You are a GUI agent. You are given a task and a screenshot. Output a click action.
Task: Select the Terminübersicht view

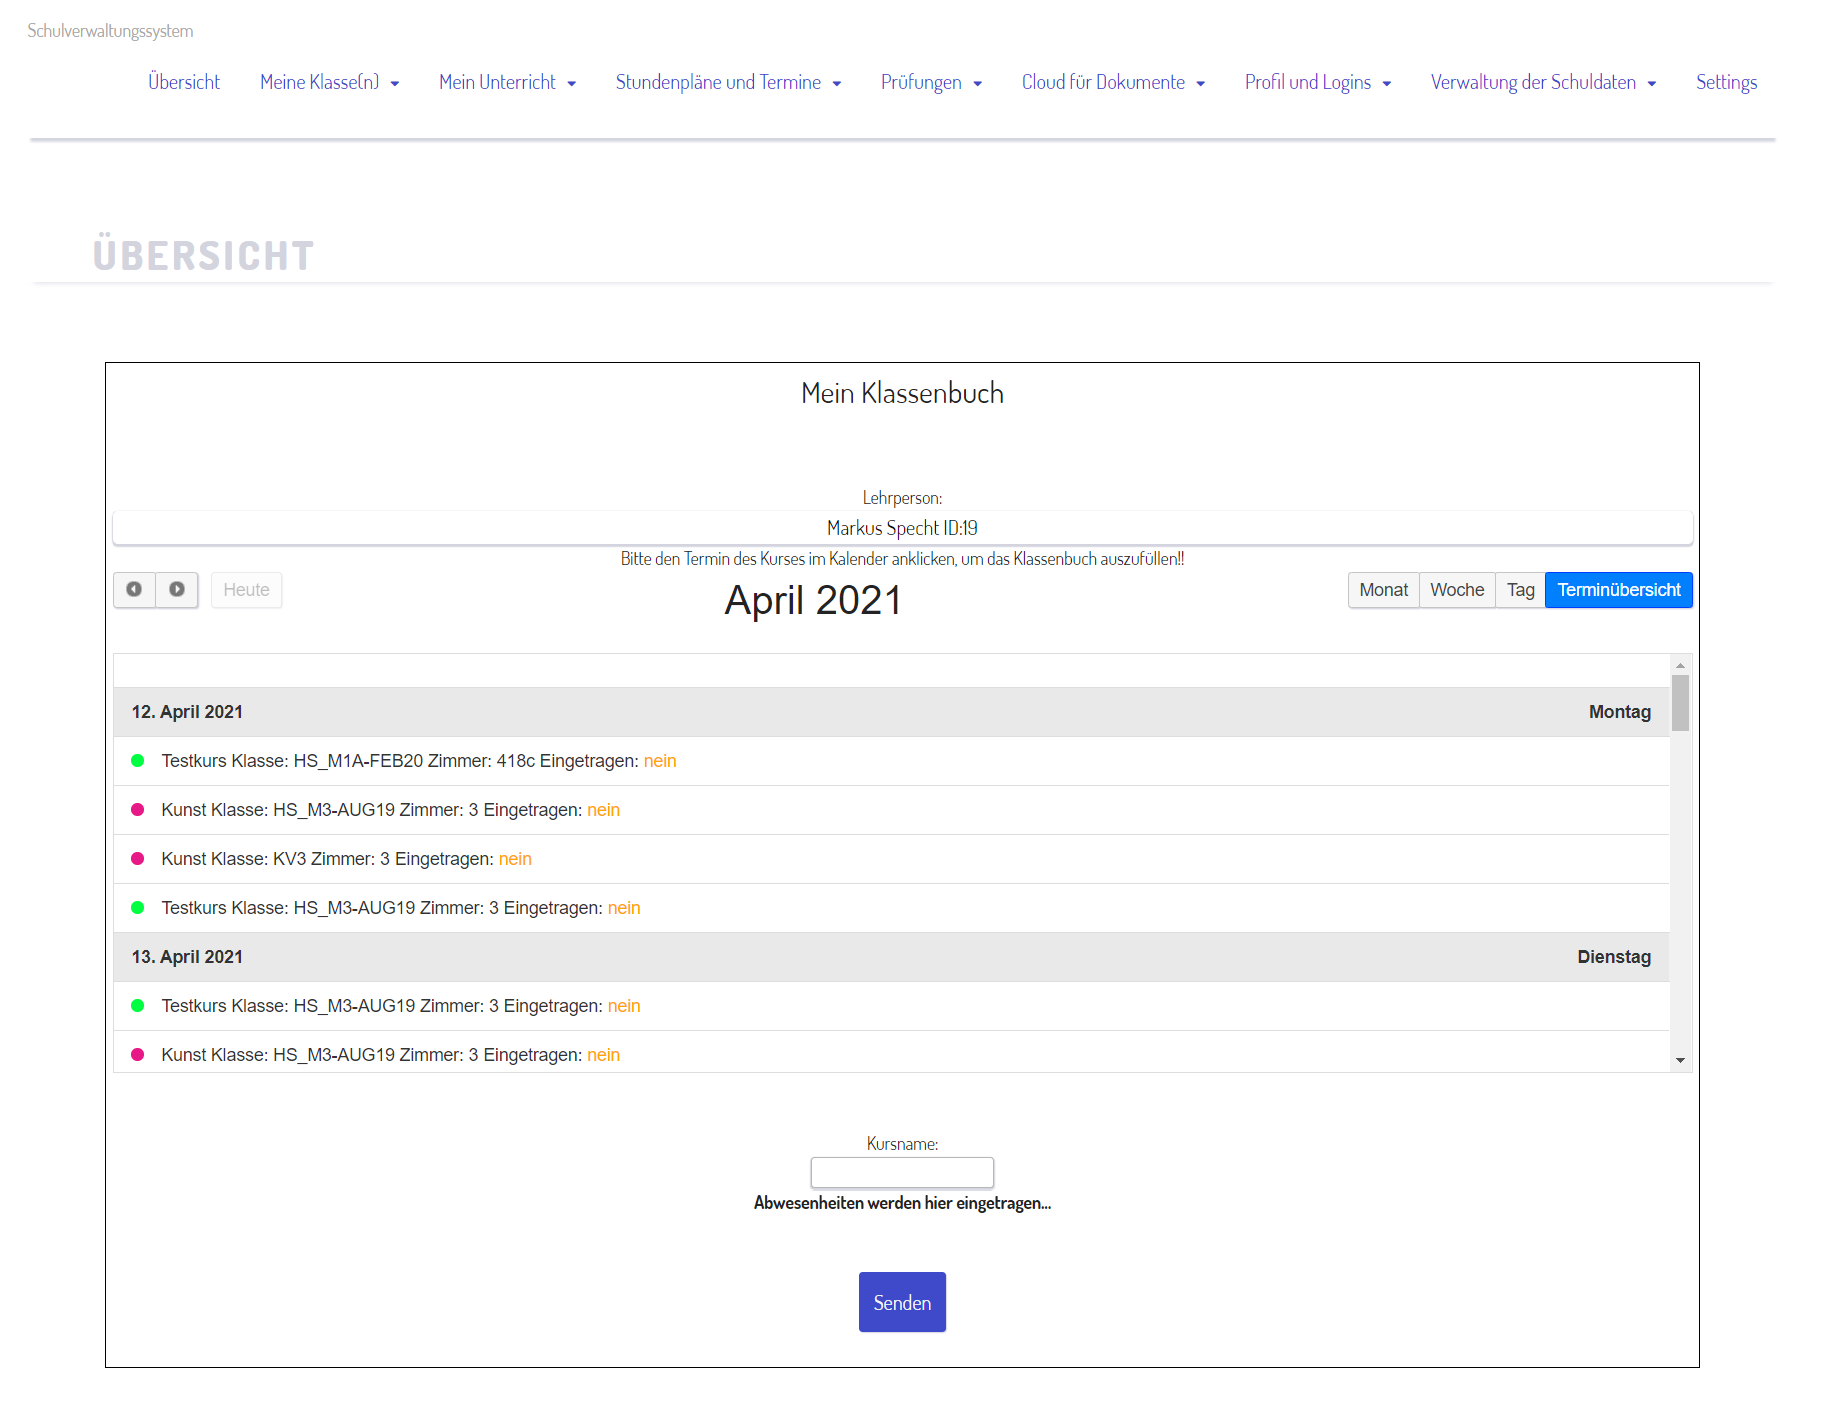1618,590
